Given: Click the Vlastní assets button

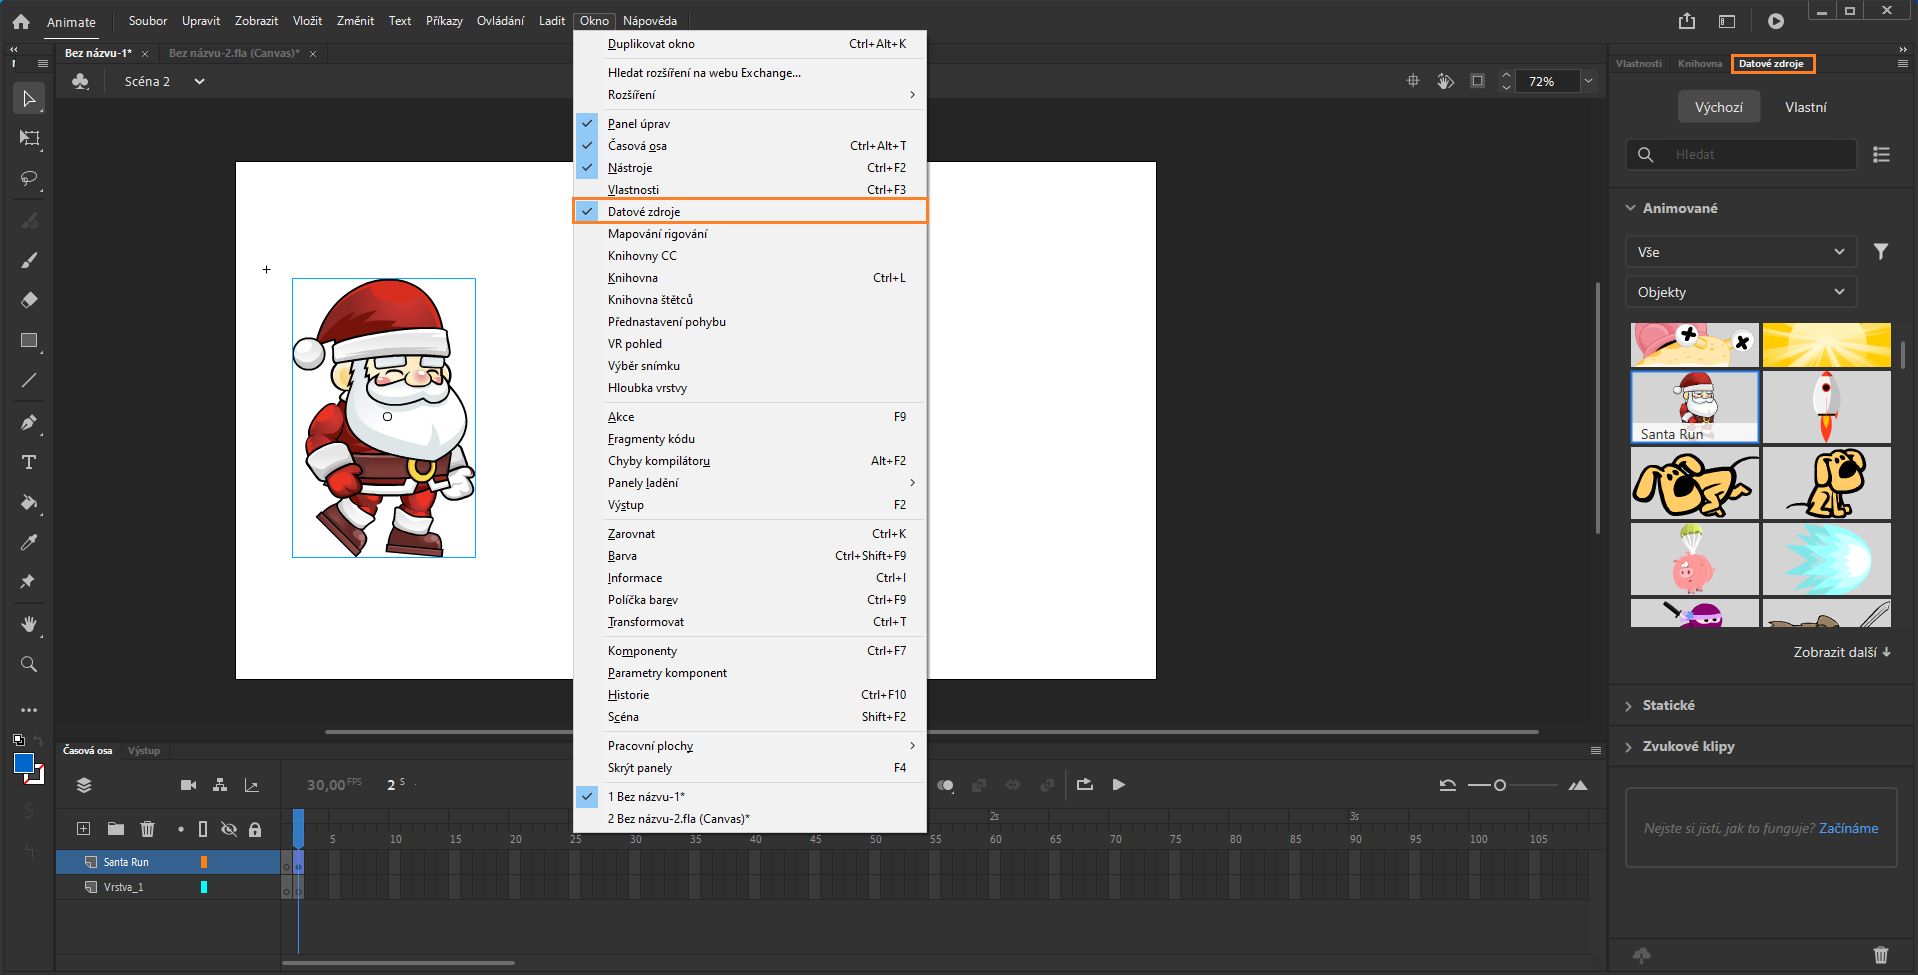Looking at the screenshot, I should 1806,107.
